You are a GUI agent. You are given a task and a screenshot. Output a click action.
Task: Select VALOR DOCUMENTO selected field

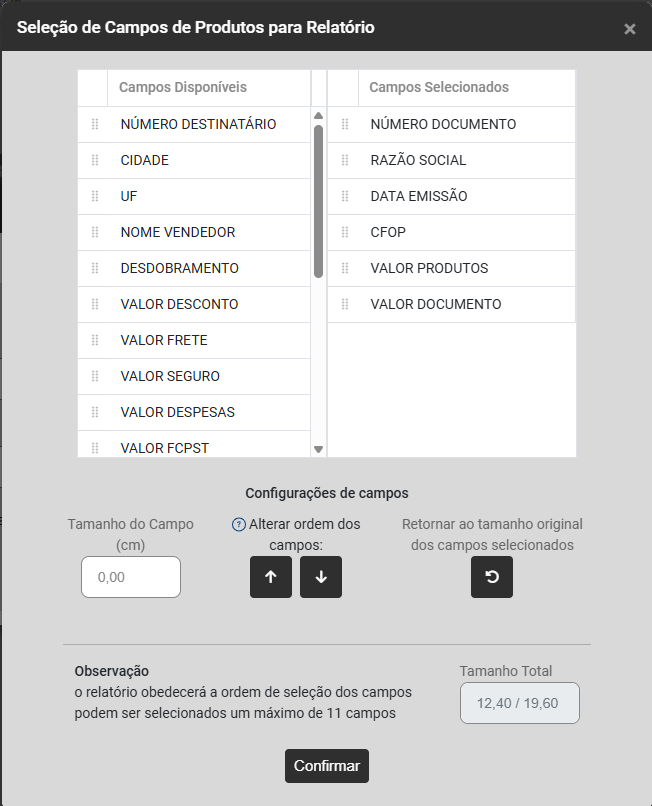click(x=436, y=304)
